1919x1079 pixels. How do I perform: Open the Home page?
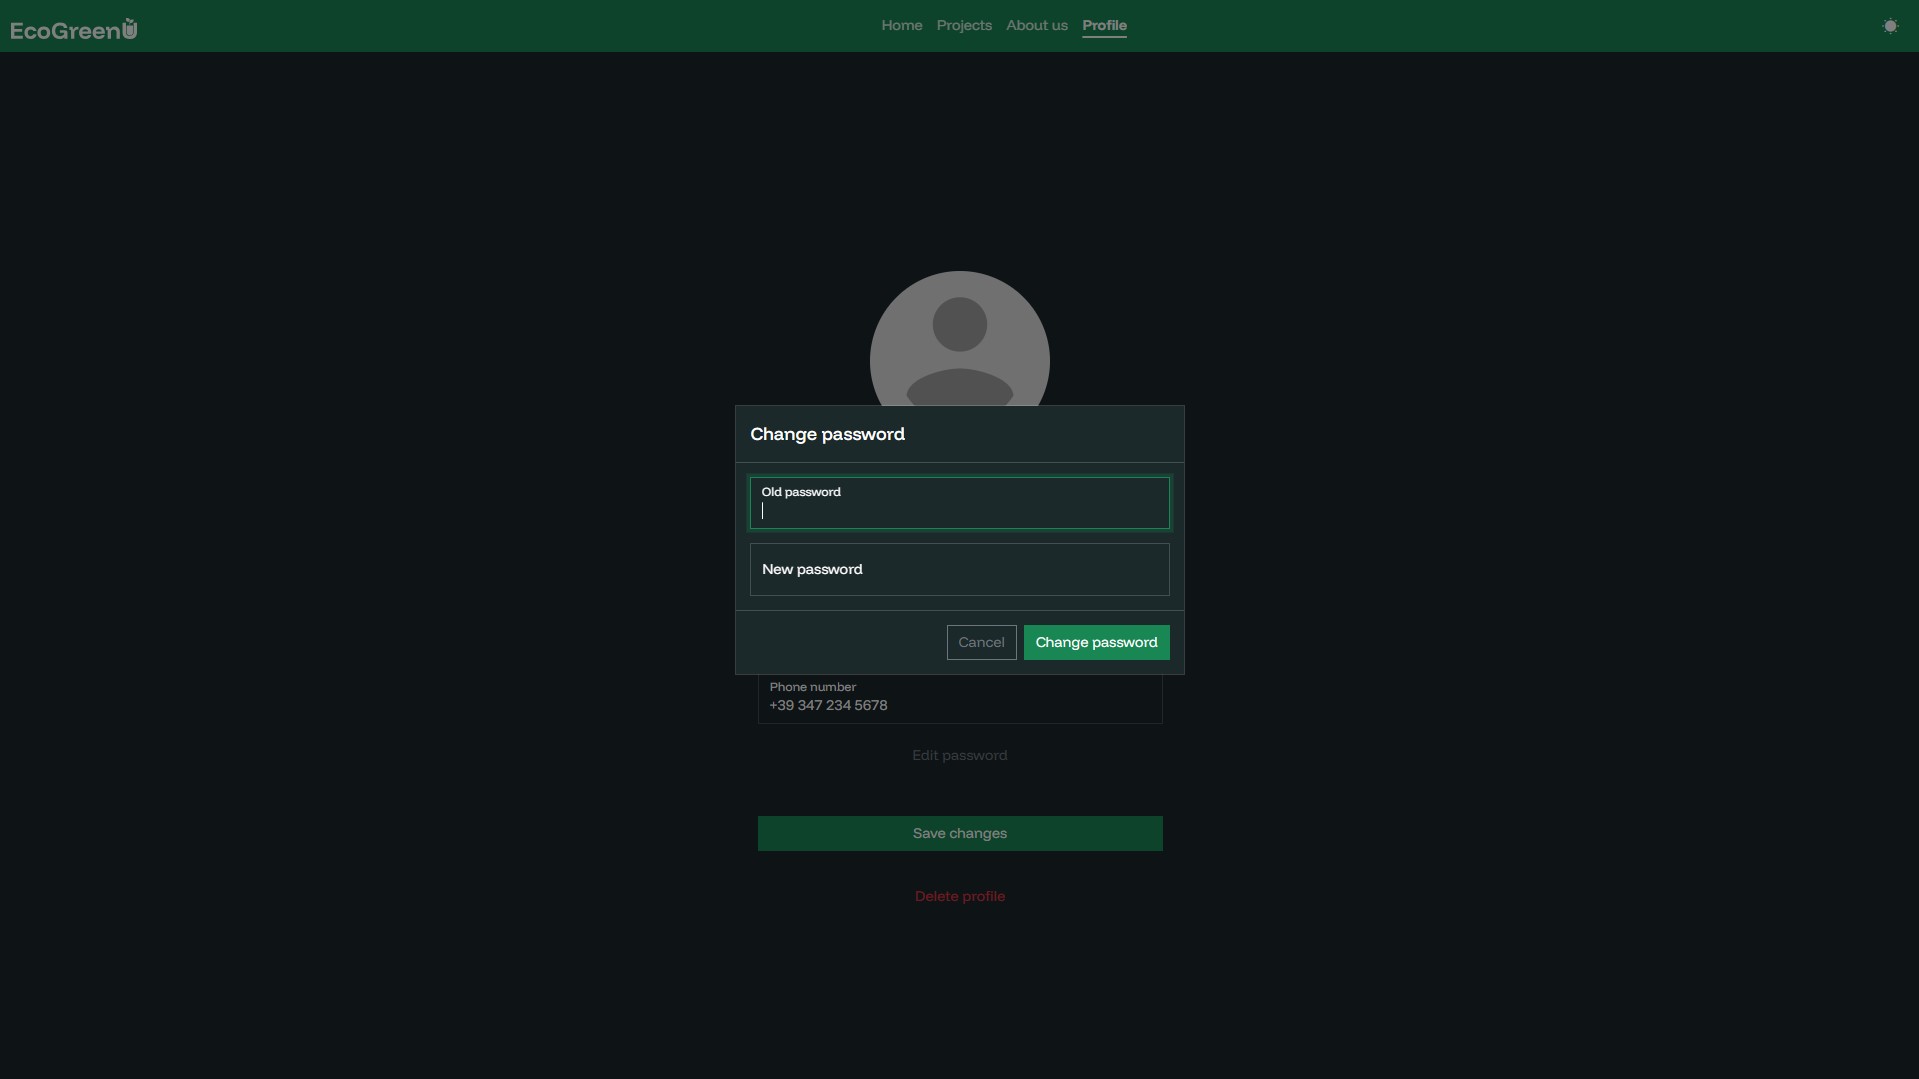[901, 25]
